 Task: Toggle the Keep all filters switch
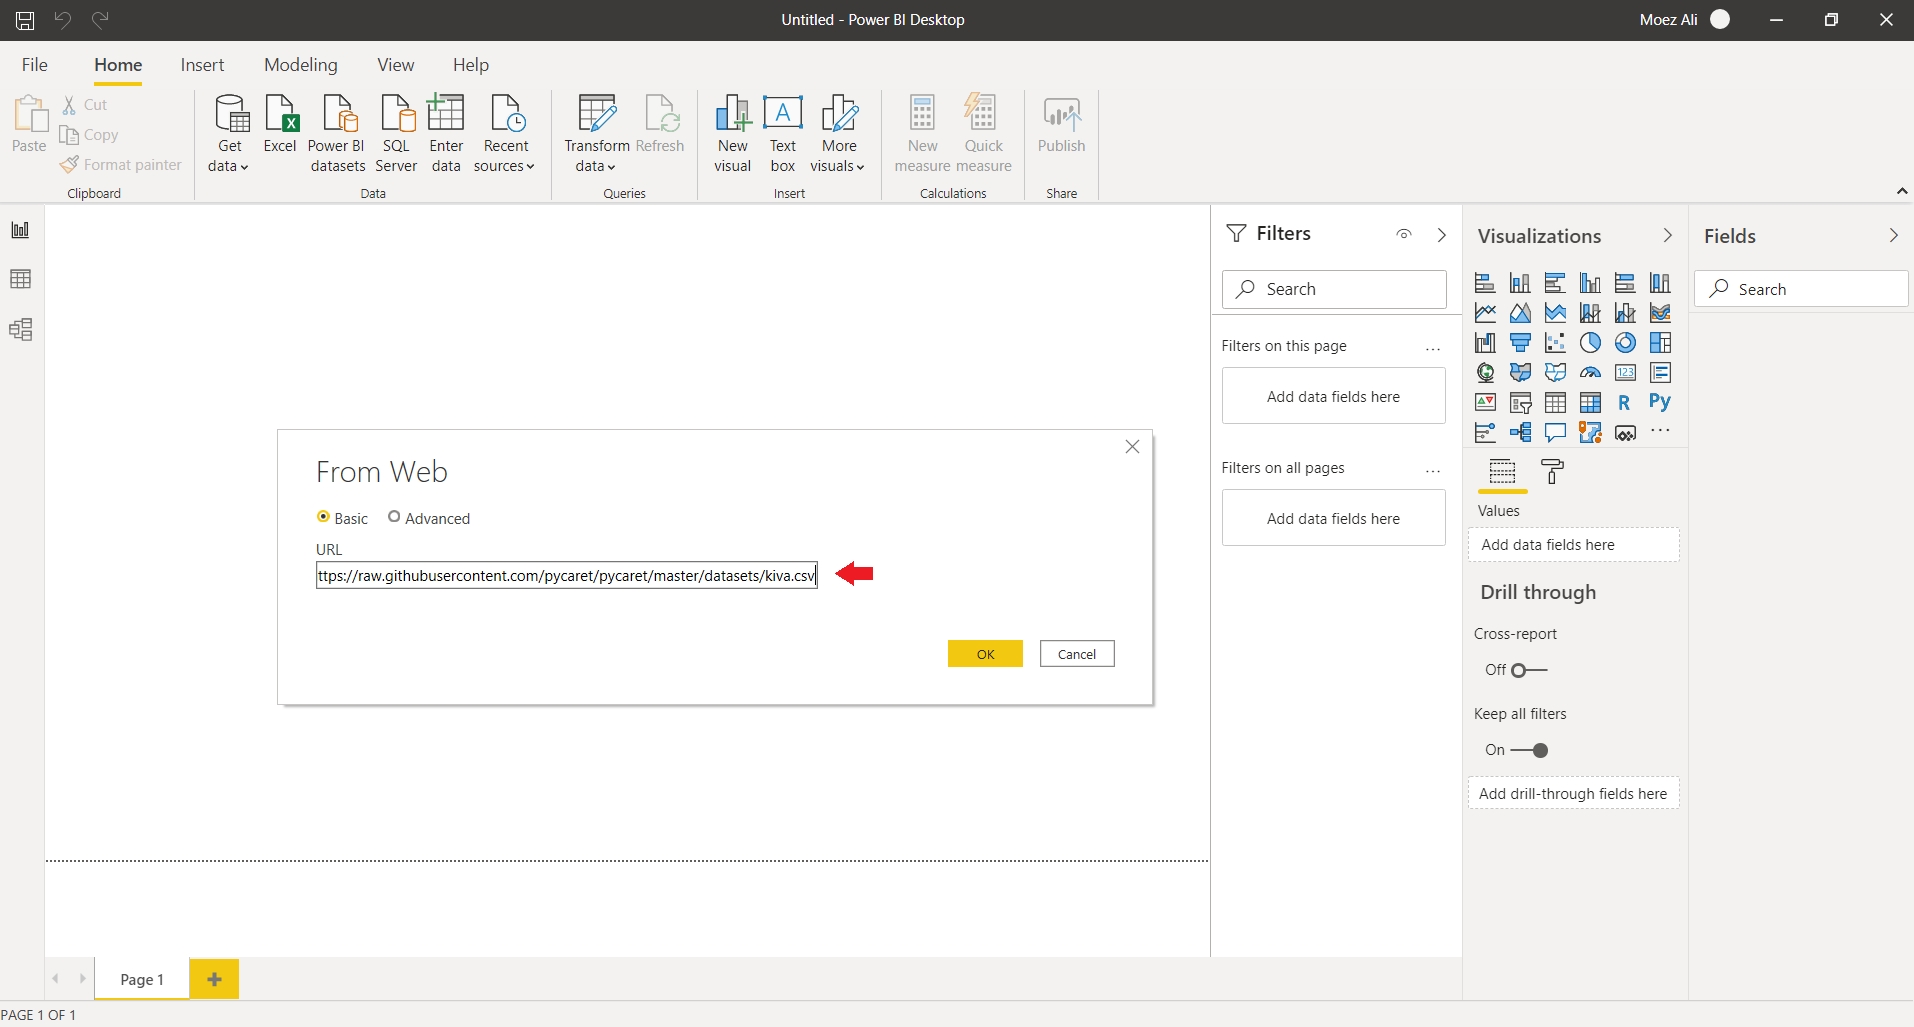1529,750
